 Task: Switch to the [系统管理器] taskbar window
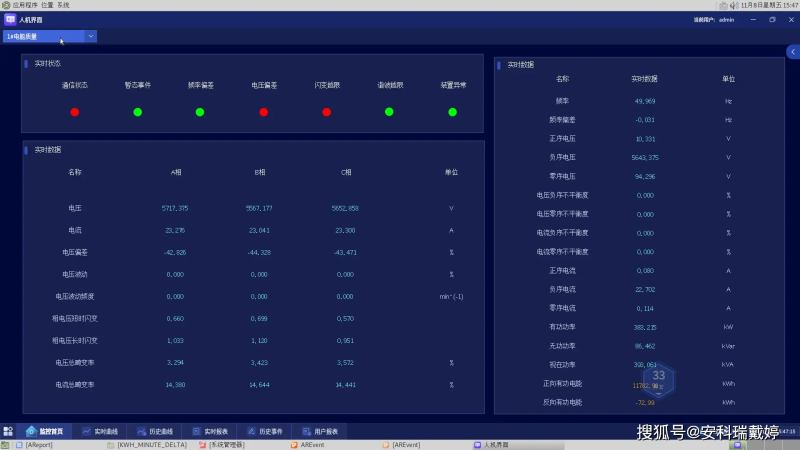pyautogui.click(x=221, y=445)
